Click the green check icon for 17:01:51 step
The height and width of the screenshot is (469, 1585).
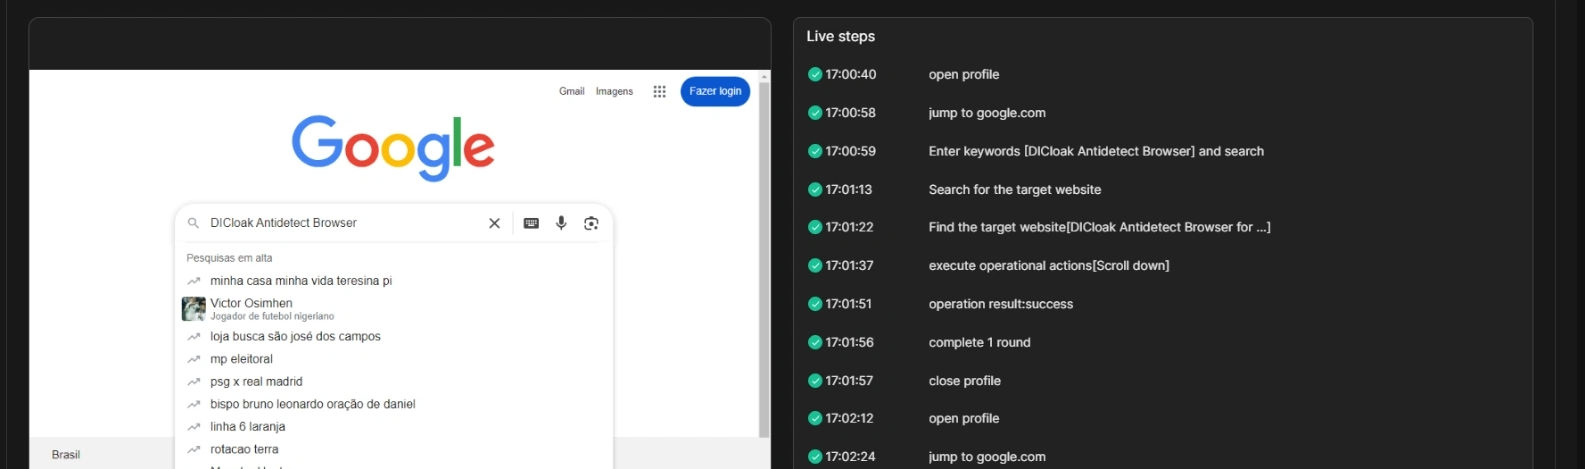pos(815,303)
